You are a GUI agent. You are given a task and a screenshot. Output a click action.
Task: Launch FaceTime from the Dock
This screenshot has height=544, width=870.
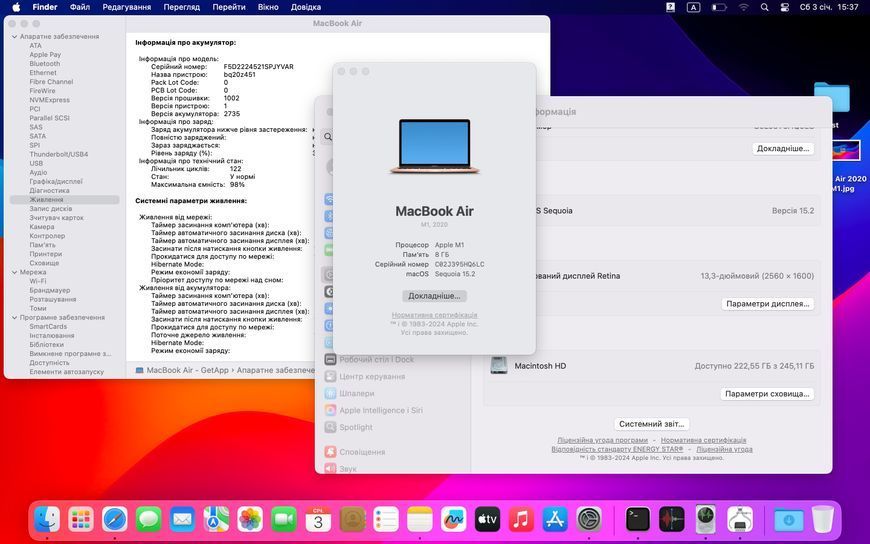284,520
